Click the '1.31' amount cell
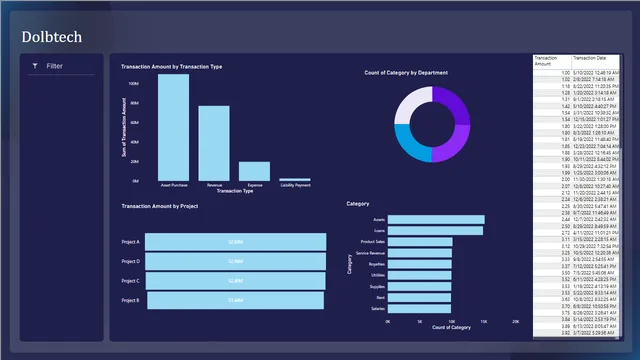 click(565, 99)
